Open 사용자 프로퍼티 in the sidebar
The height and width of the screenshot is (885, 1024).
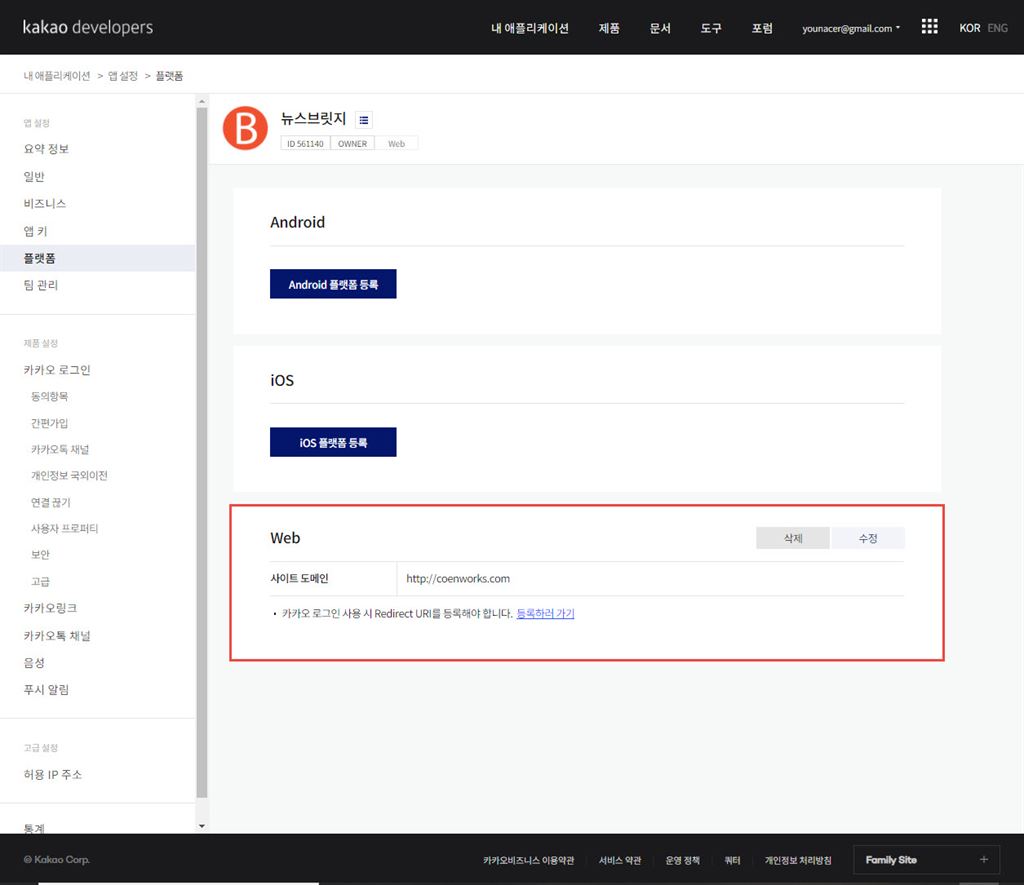click(65, 528)
